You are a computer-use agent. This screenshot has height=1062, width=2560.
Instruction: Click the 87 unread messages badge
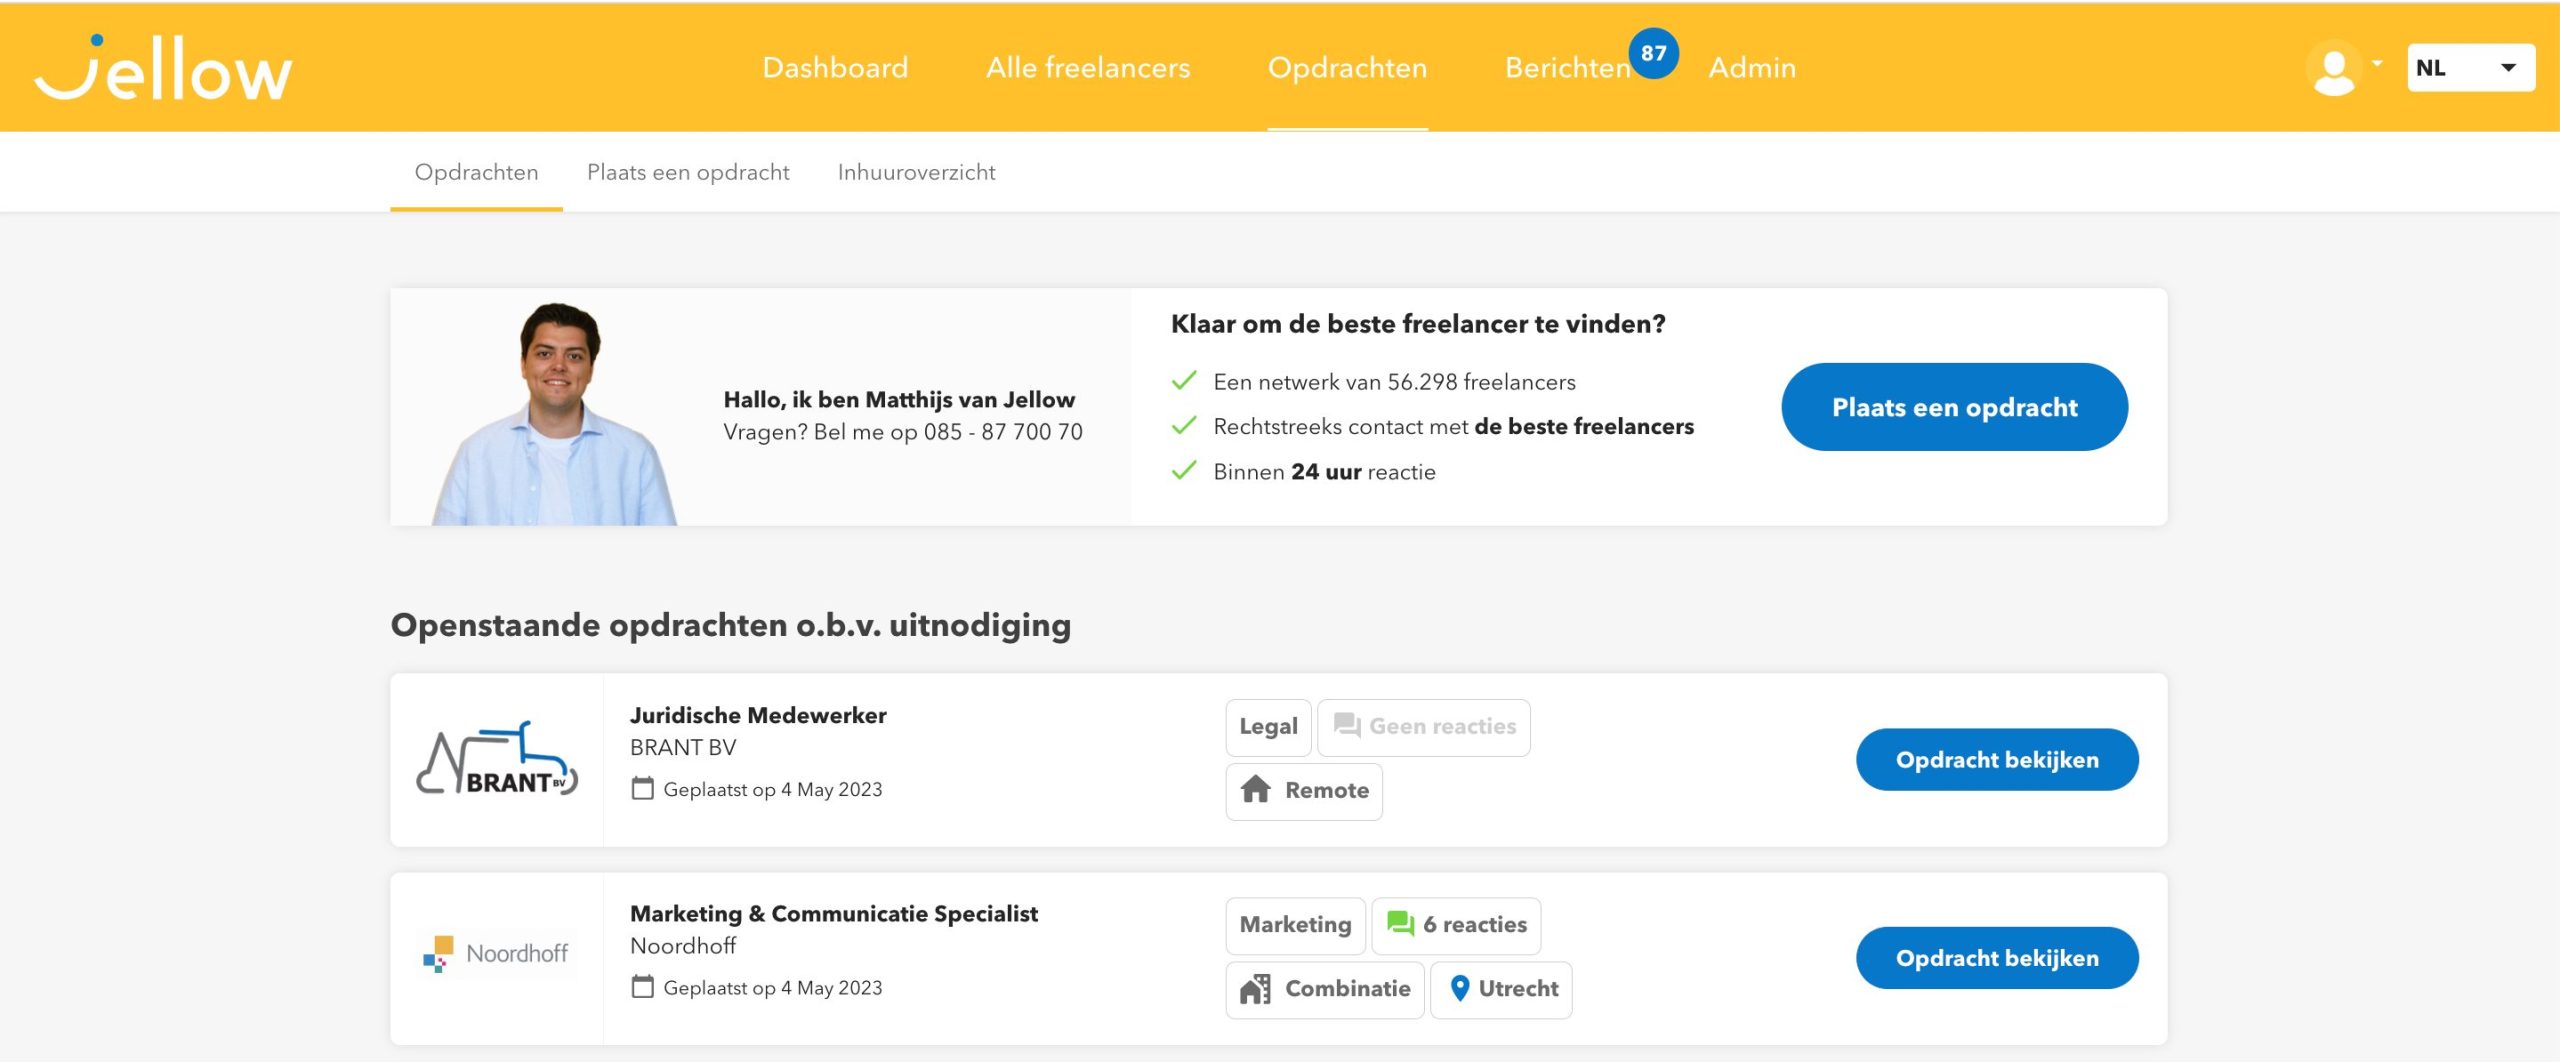point(1653,53)
